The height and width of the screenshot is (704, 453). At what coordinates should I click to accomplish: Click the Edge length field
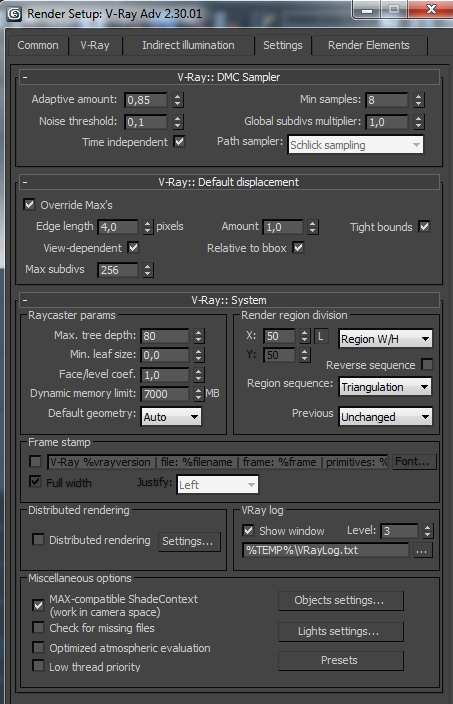[118, 227]
